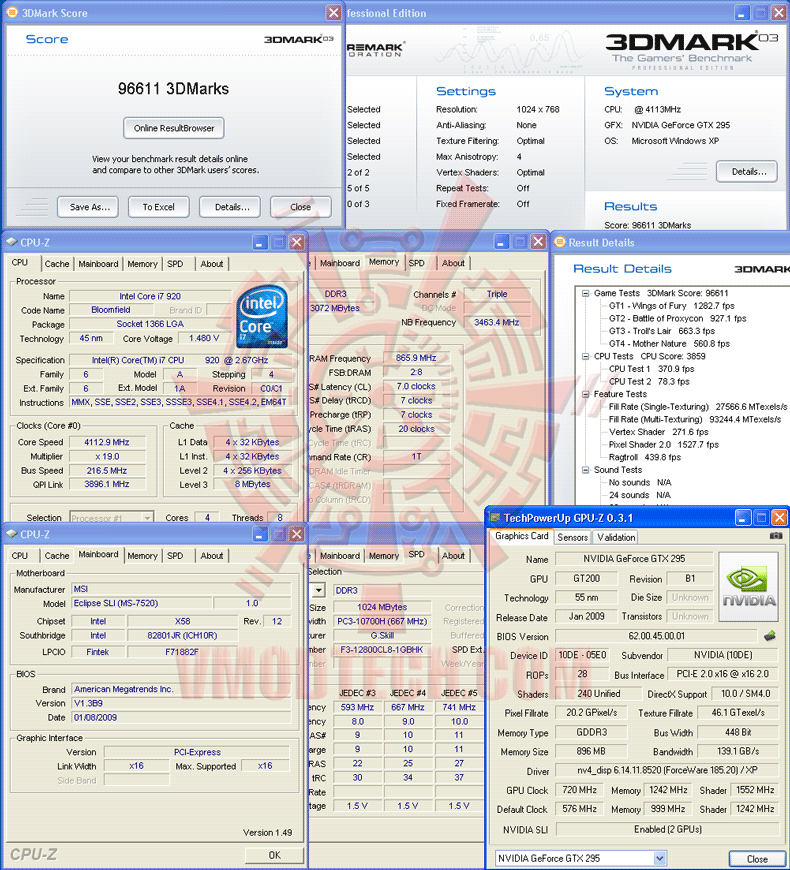This screenshot has width=790, height=870.
Task: Click the 3DMark Score window title icon
Action: coord(12,12)
